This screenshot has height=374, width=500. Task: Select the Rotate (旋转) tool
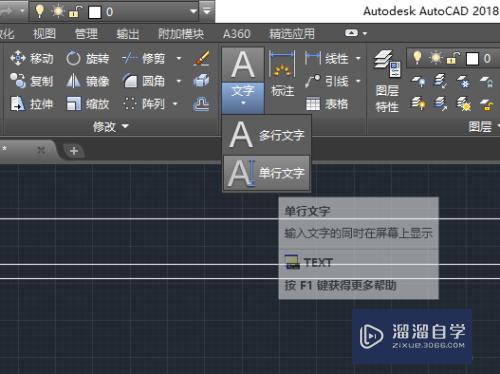pos(87,59)
